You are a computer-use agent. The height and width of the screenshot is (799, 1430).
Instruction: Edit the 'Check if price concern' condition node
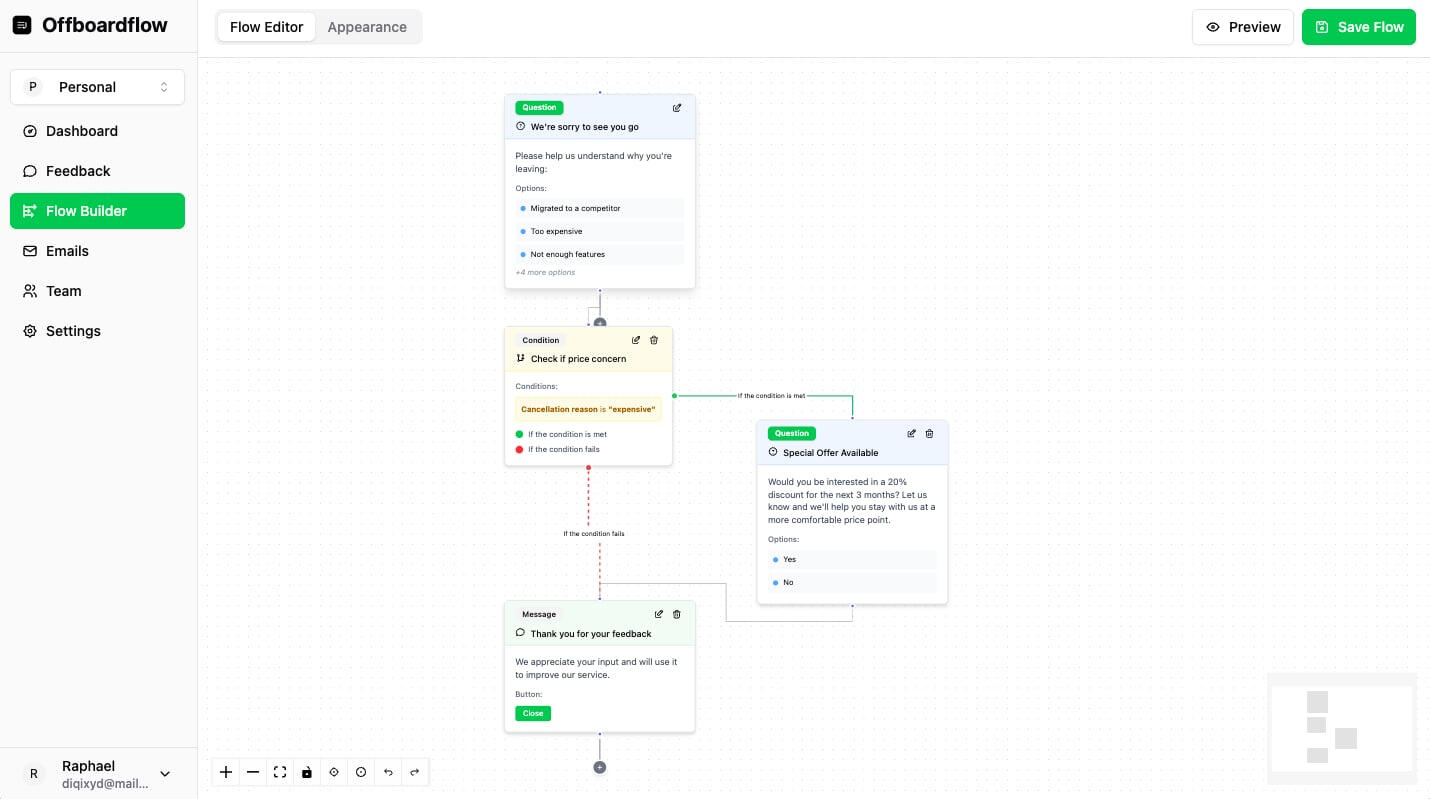pos(636,340)
